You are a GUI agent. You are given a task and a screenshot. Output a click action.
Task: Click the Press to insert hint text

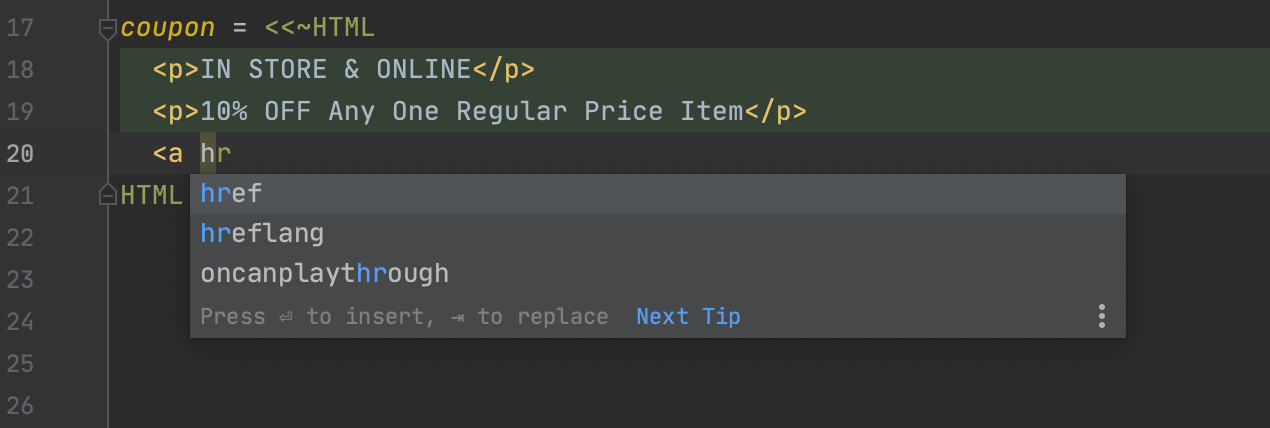404,317
